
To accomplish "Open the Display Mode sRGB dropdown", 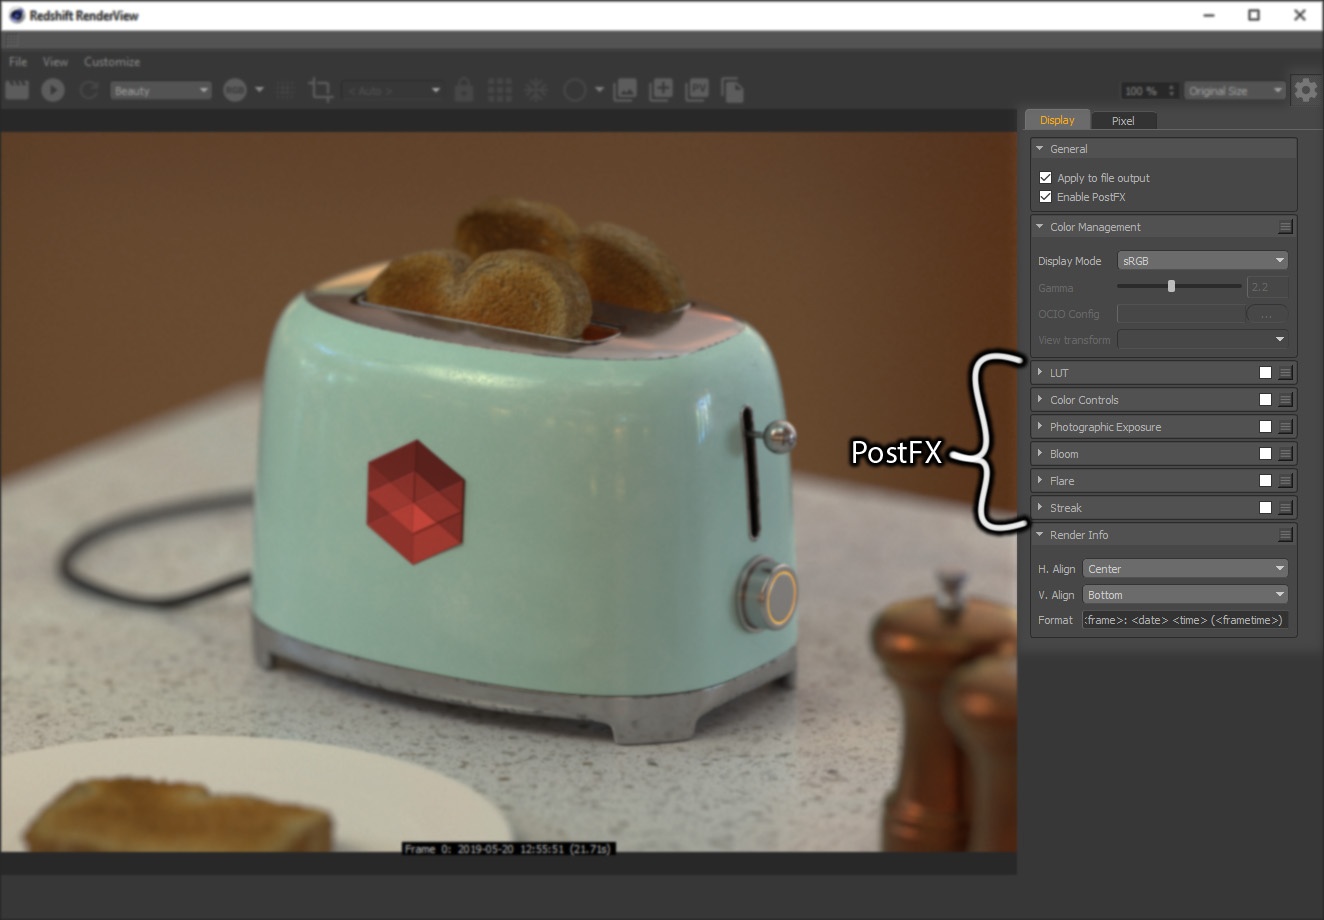I will (x=1203, y=261).
